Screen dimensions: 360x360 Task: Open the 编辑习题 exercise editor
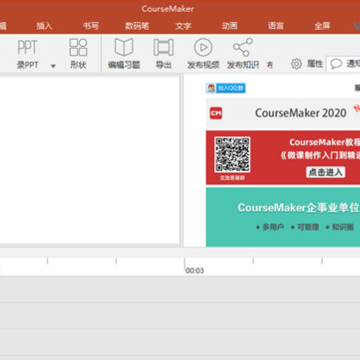[x=124, y=54]
